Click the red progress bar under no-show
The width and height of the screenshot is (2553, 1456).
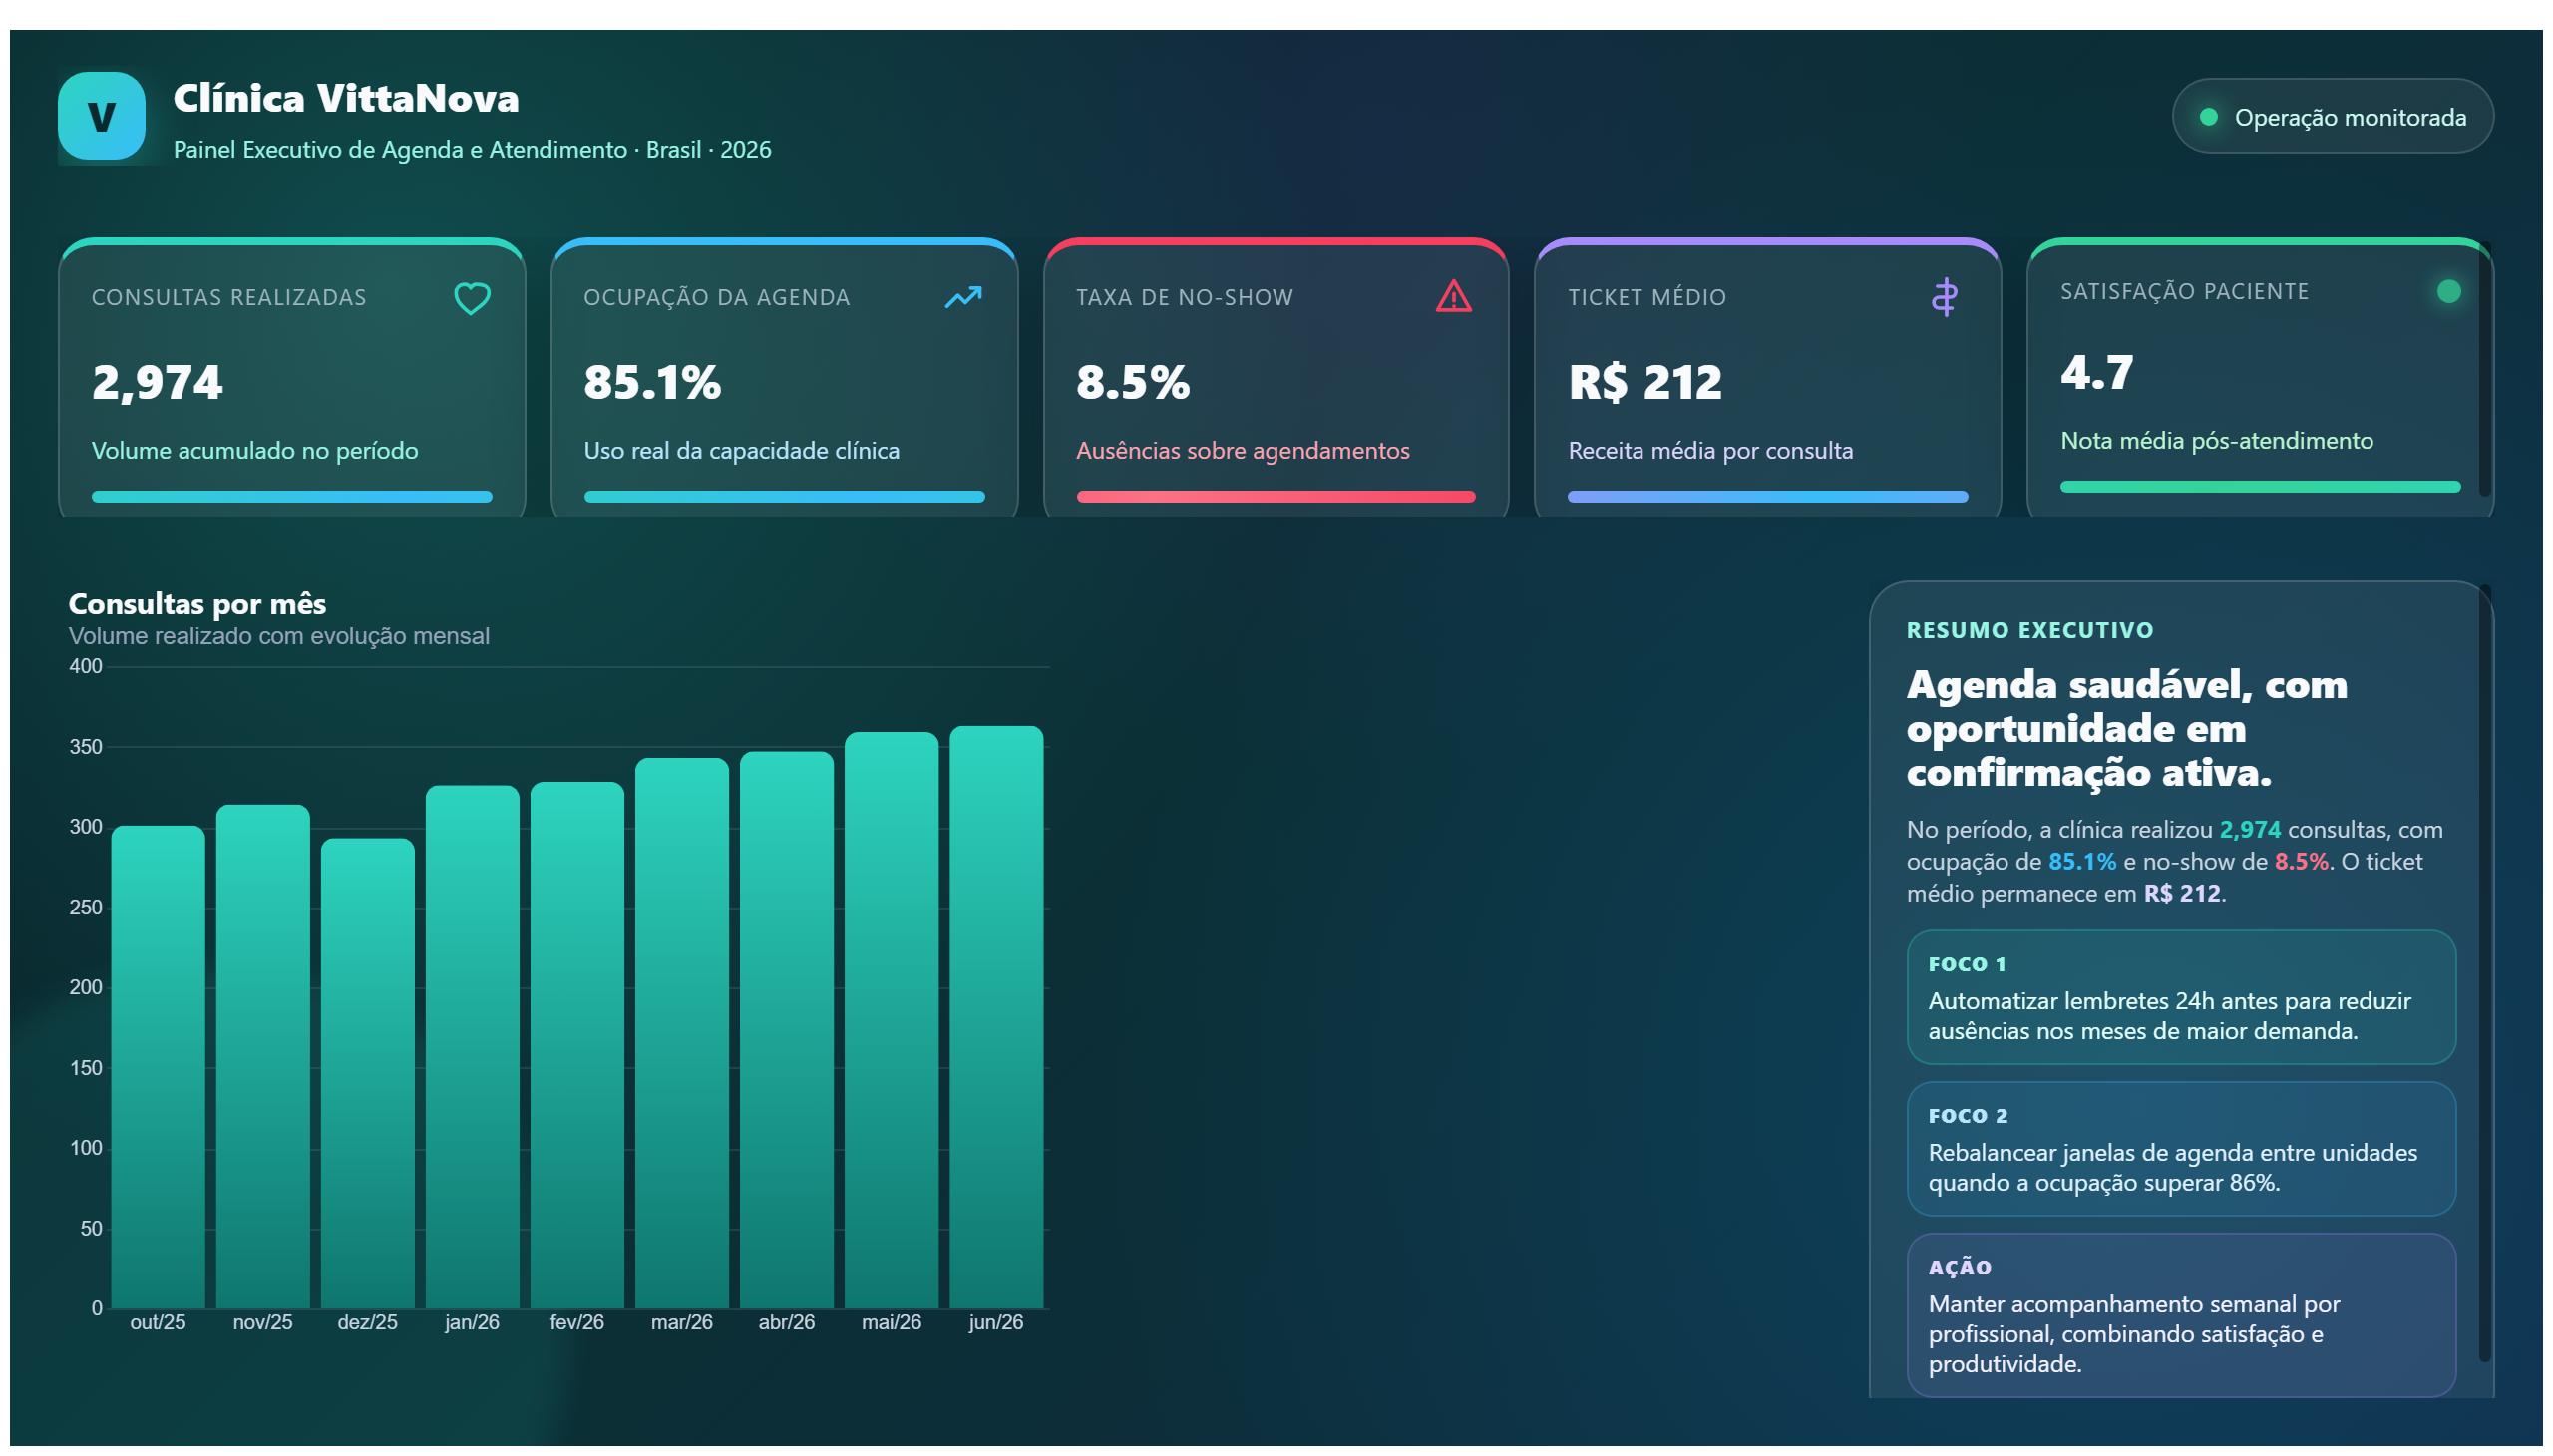click(1275, 497)
